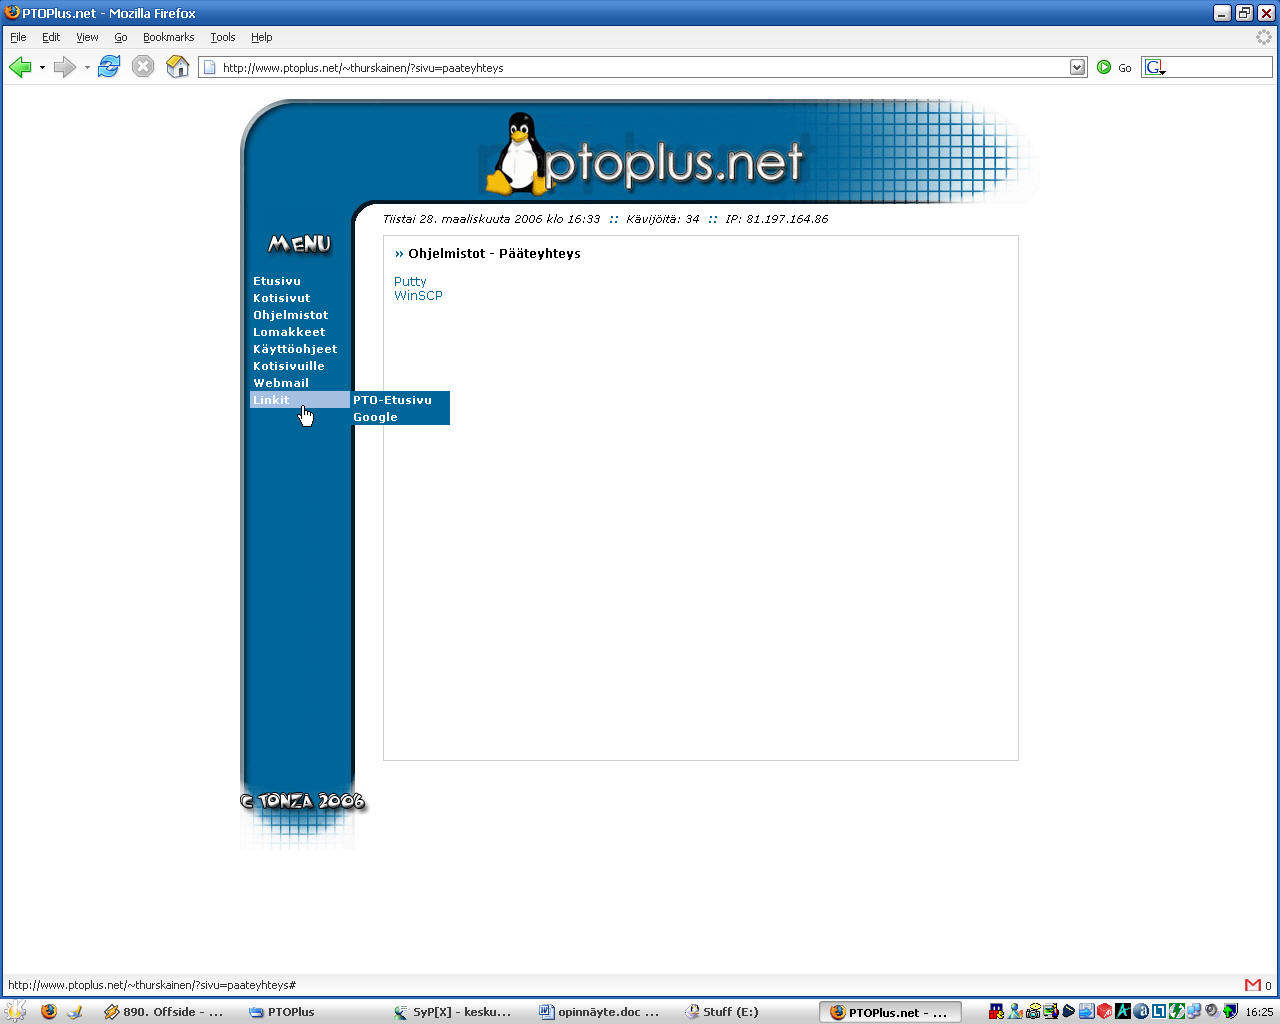Screen dimensions: 1280x1024
Task: Open the WinSCP link
Action: click(418, 296)
